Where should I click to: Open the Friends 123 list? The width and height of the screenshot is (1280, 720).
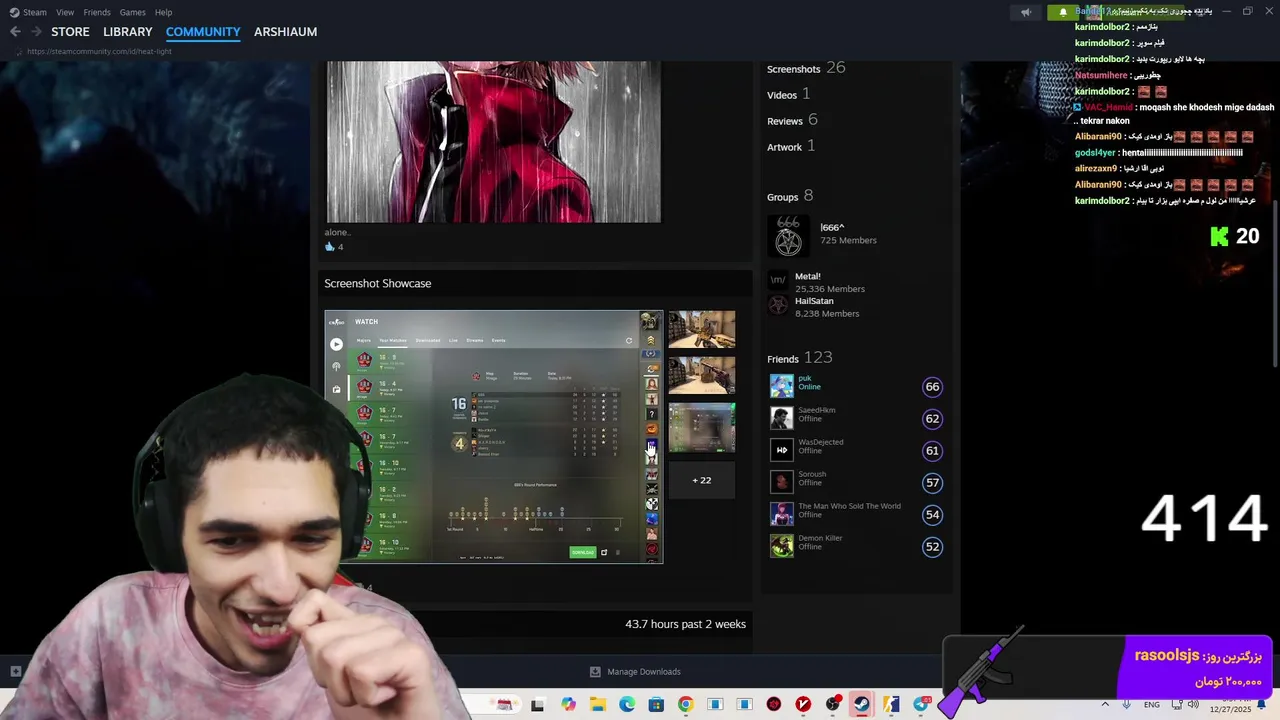coord(799,358)
